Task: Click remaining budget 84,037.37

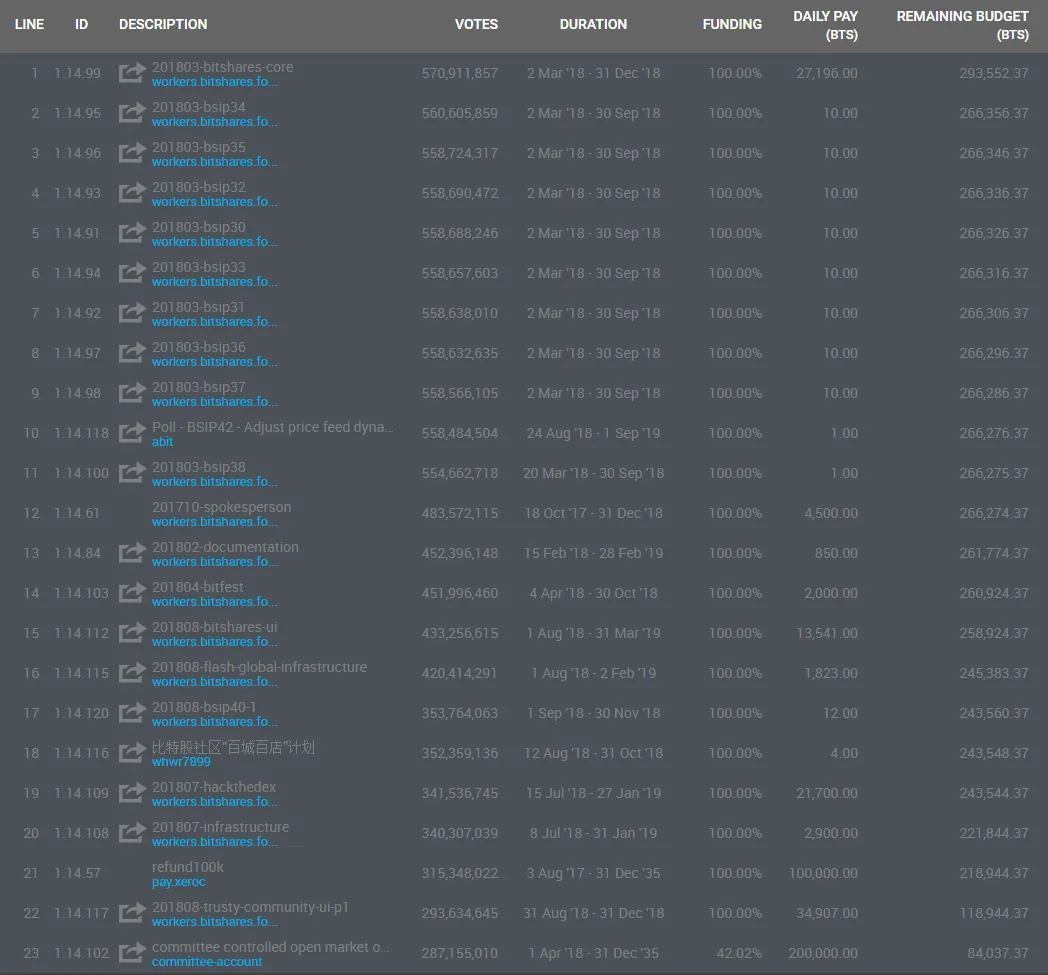Action: click(998, 953)
